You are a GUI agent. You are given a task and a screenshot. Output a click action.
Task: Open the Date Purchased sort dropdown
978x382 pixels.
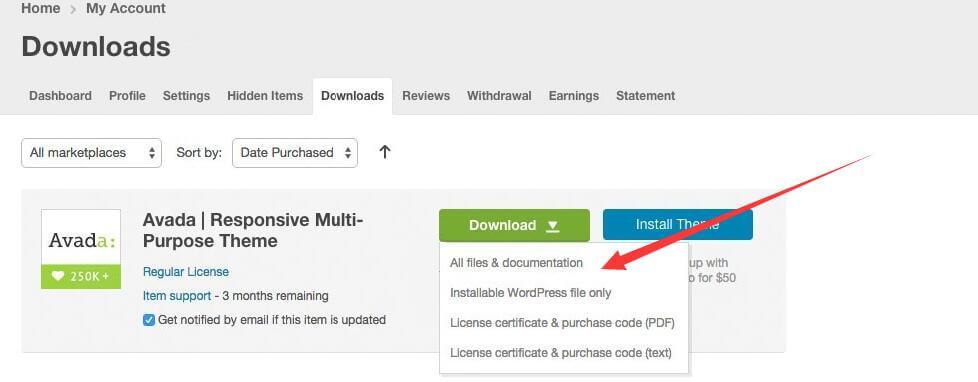(295, 153)
